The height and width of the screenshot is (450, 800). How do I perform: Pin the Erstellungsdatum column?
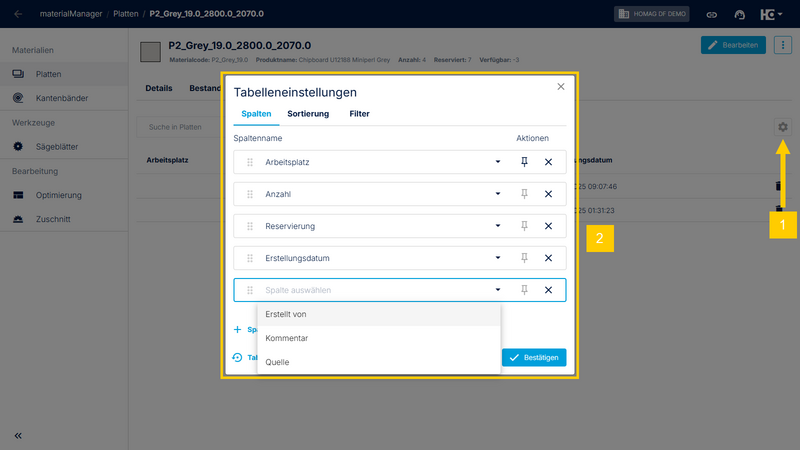pyautogui.click(x=524, y=258)
